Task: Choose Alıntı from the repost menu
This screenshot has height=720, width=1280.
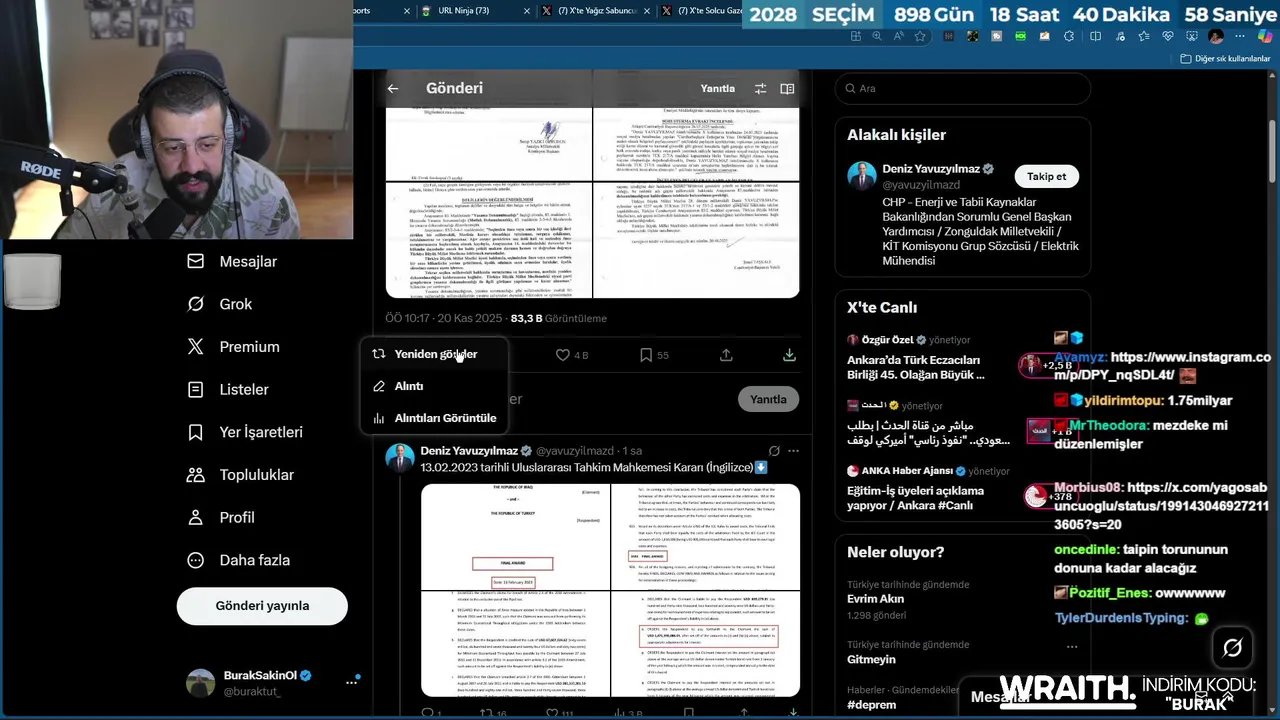Action: coord(434,386)
